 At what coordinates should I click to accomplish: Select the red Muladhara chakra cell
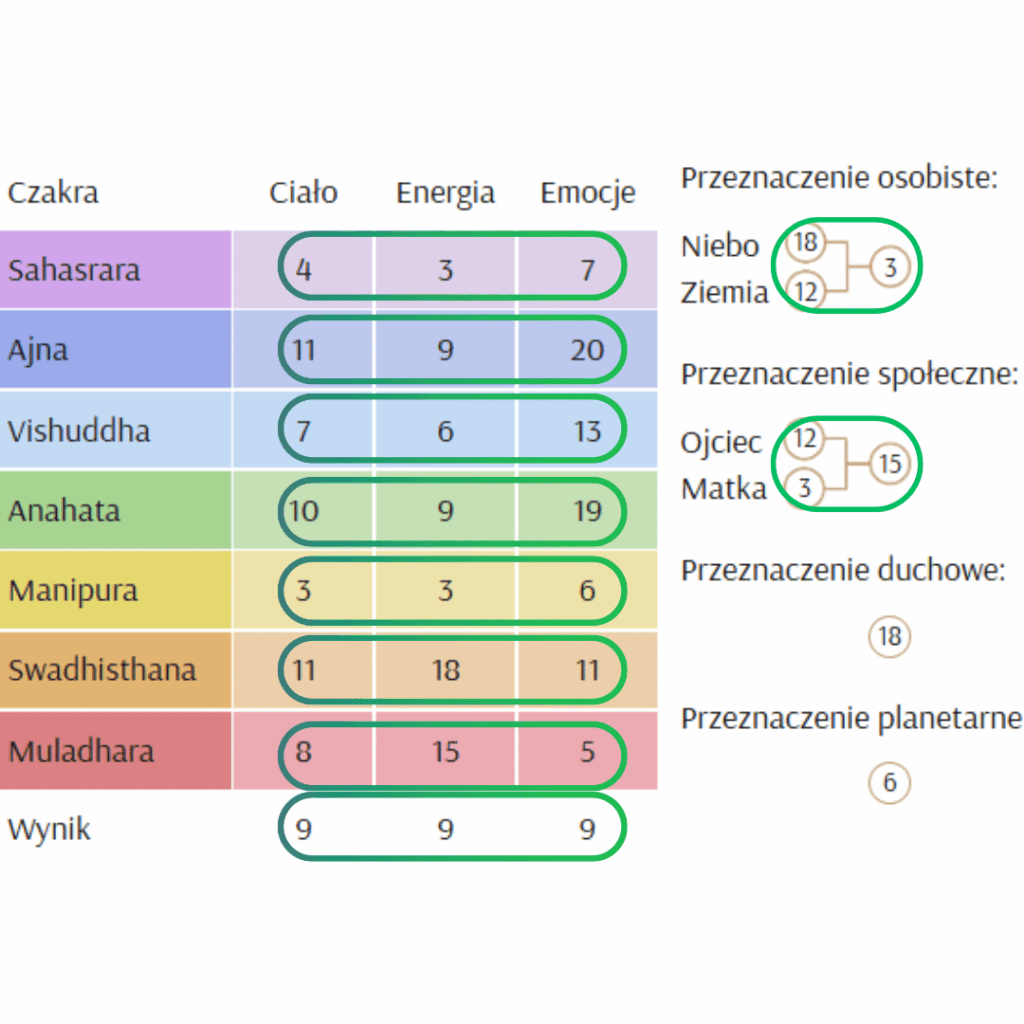pos(116,751)
